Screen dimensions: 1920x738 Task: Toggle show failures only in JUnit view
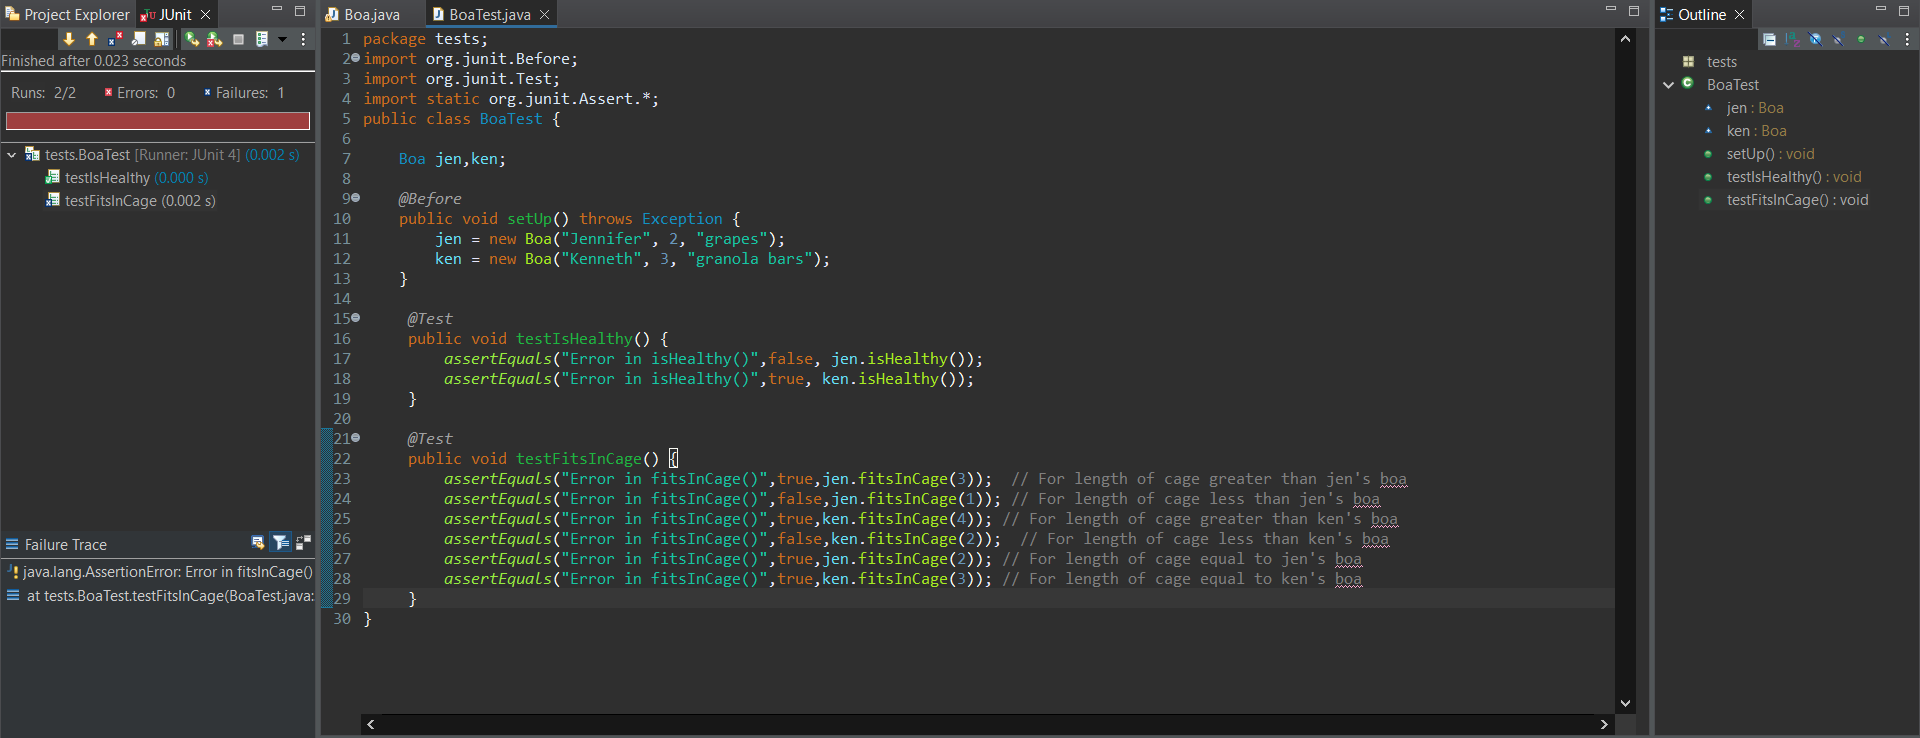coord(115,39)
